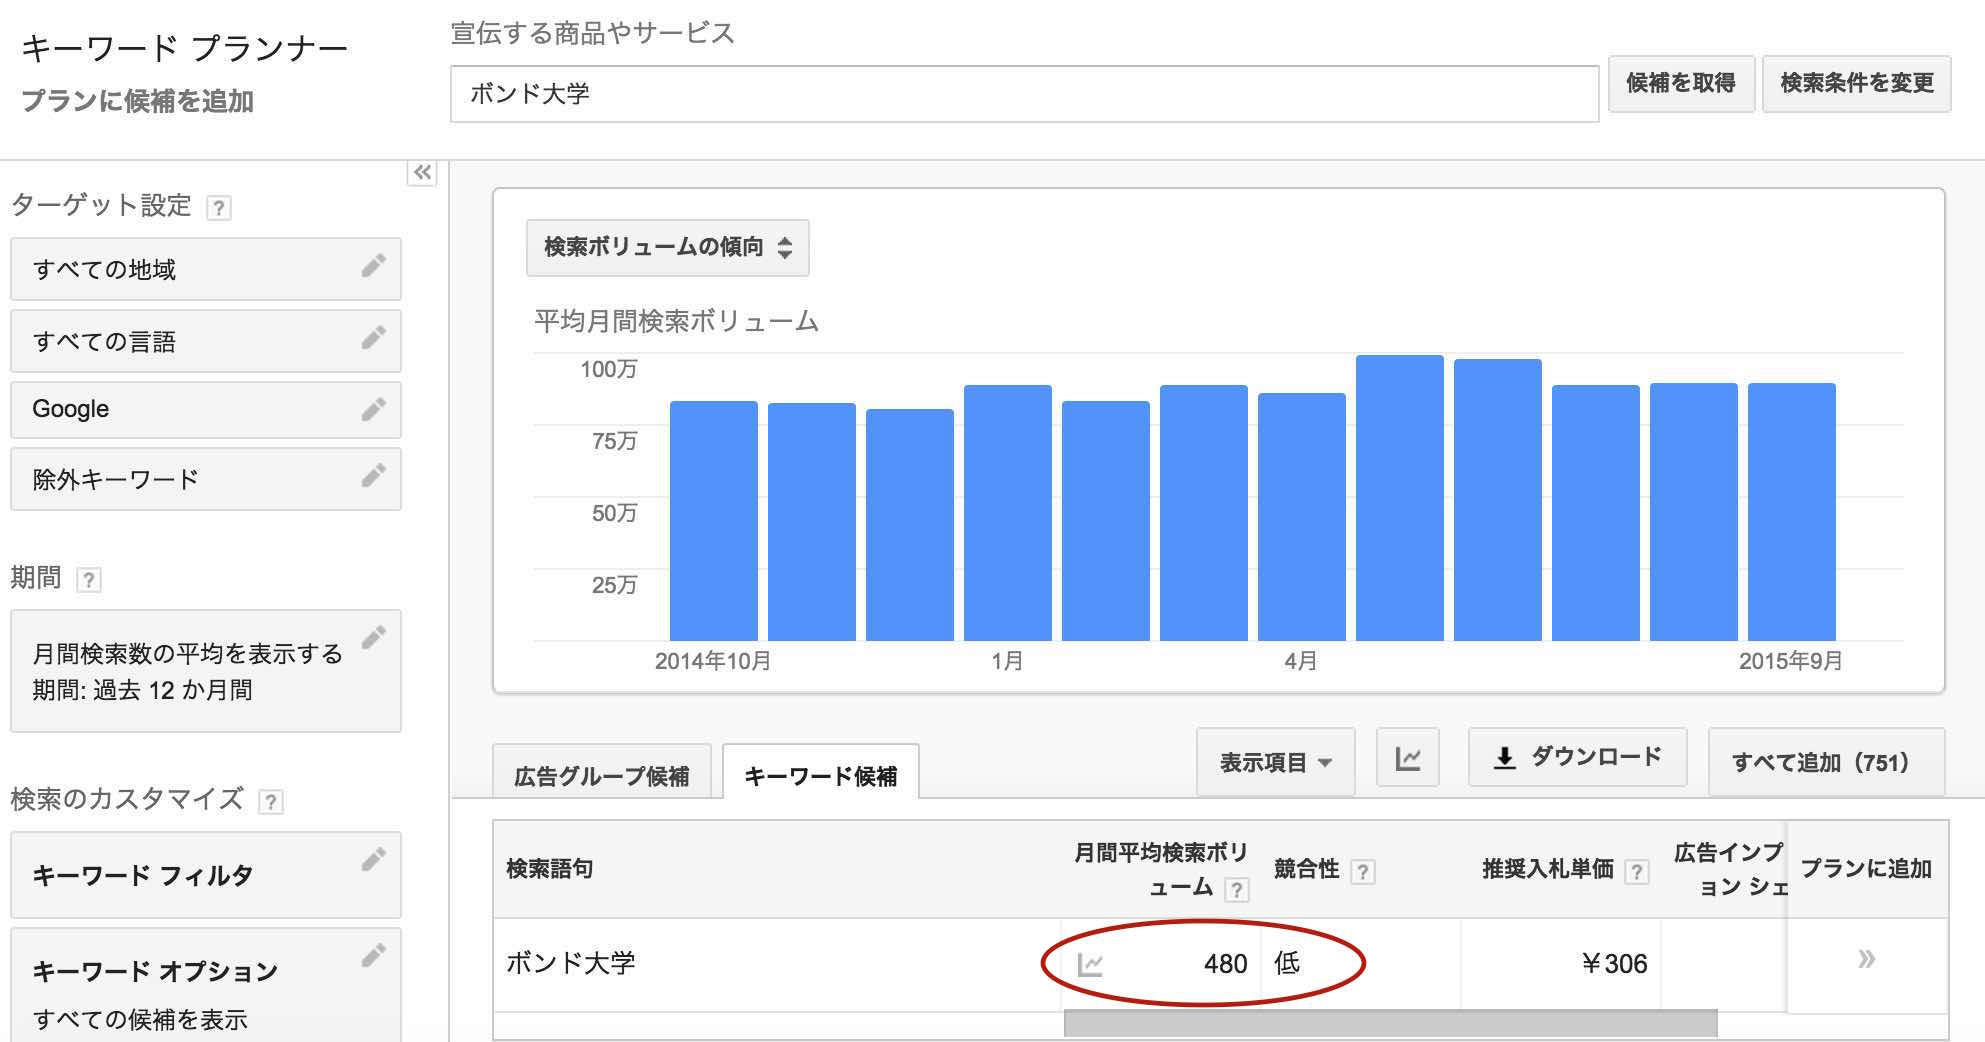Image resolution: width=1985 pixels, height=1042 pixels.
Task: Edit 除外キーワード with the pencil icon
Action: pos(373,476)
